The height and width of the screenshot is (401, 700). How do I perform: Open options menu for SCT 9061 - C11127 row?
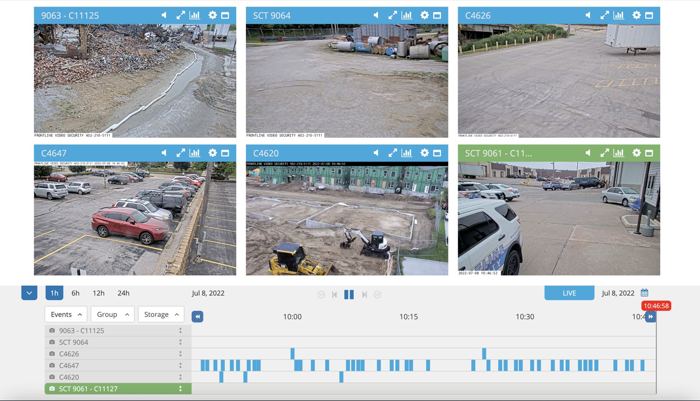[x=180, y=388]
